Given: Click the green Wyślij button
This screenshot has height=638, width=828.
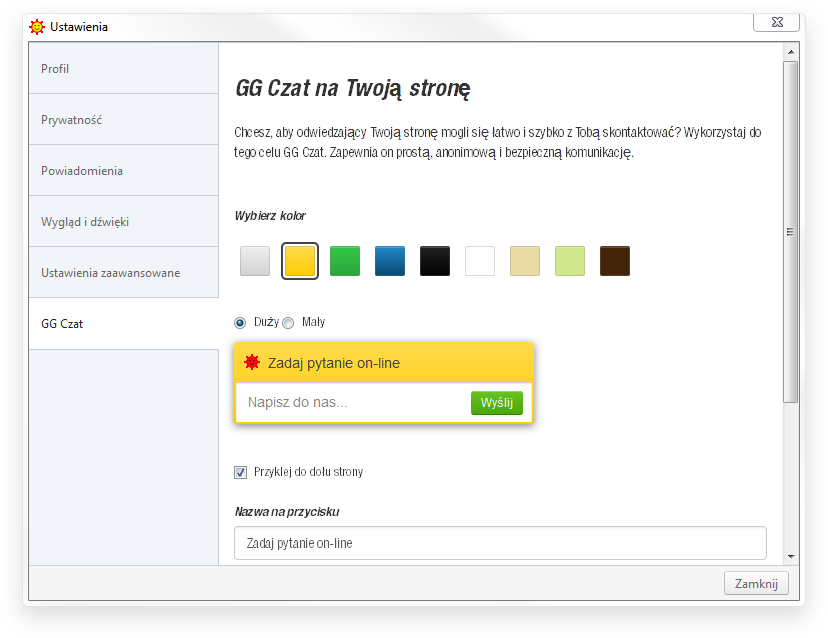Looking at the screenshot, I should pyautogui.click(x=496, y=403).
